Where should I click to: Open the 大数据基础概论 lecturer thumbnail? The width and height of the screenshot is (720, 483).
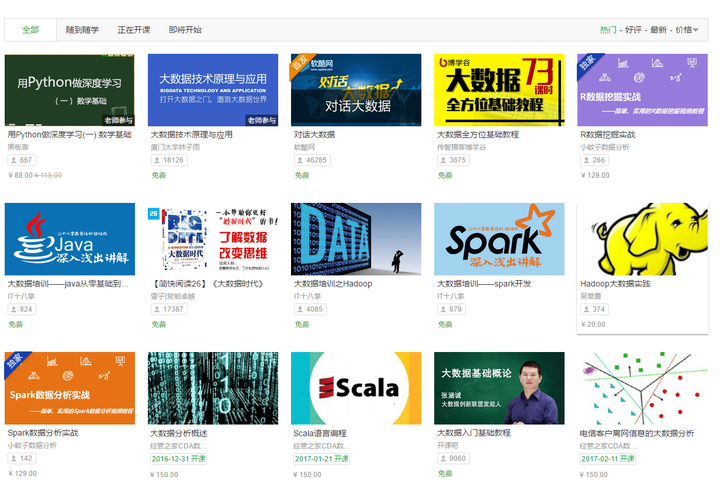500,388
